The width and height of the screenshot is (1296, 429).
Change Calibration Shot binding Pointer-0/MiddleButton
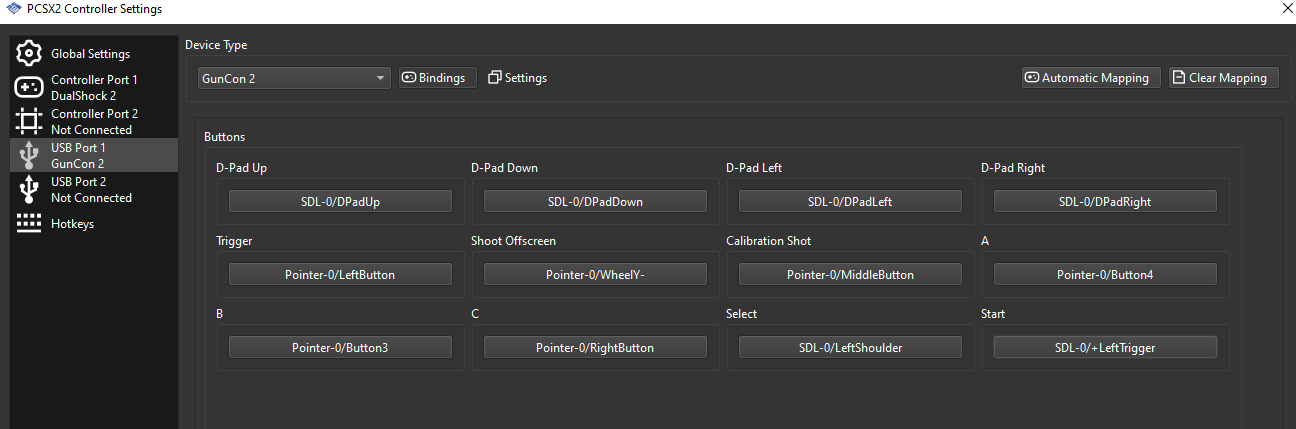[850, 274]
